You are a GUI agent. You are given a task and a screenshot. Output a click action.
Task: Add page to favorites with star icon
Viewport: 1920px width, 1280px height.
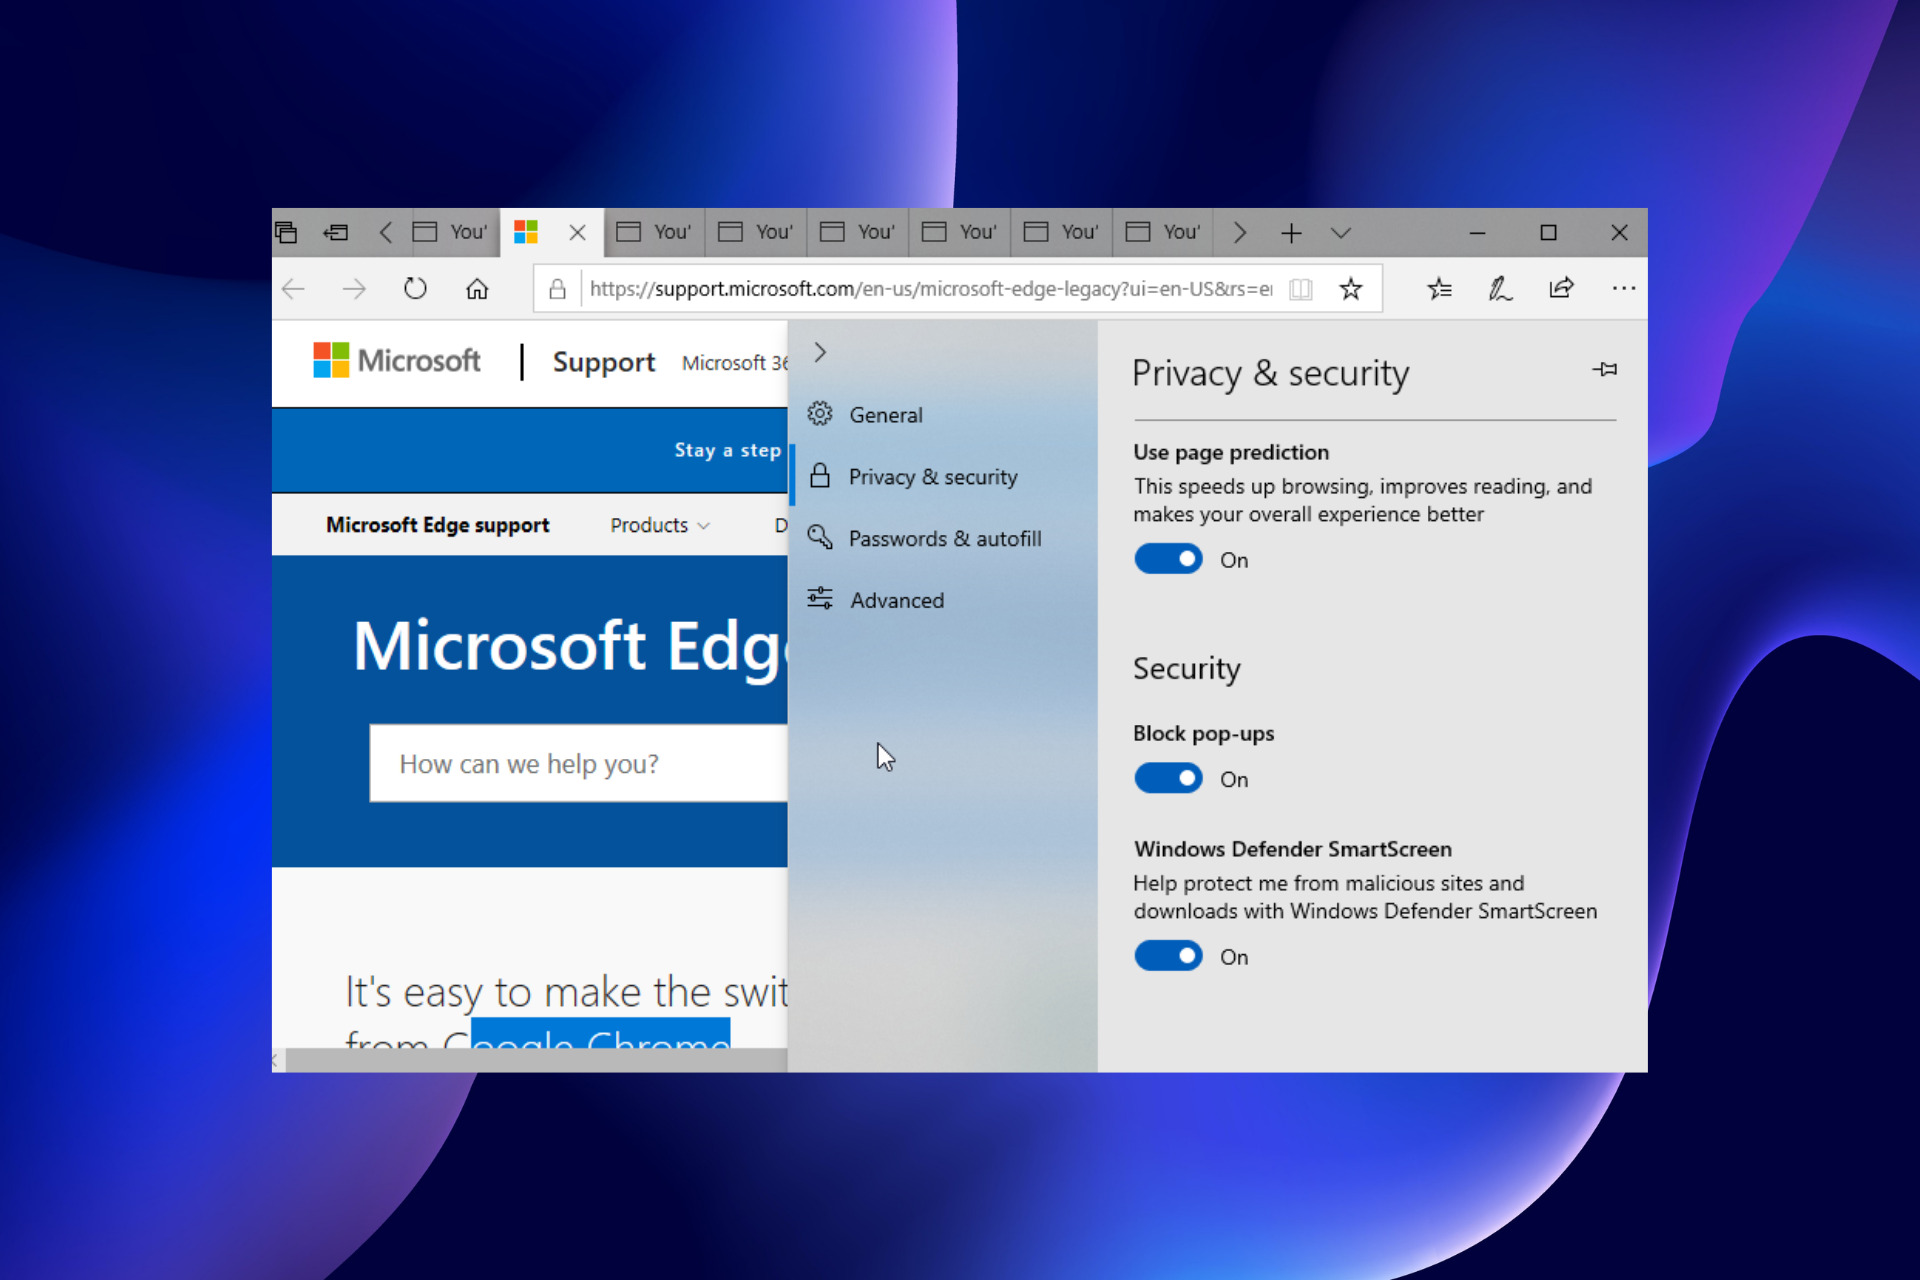coord(1351,289)
